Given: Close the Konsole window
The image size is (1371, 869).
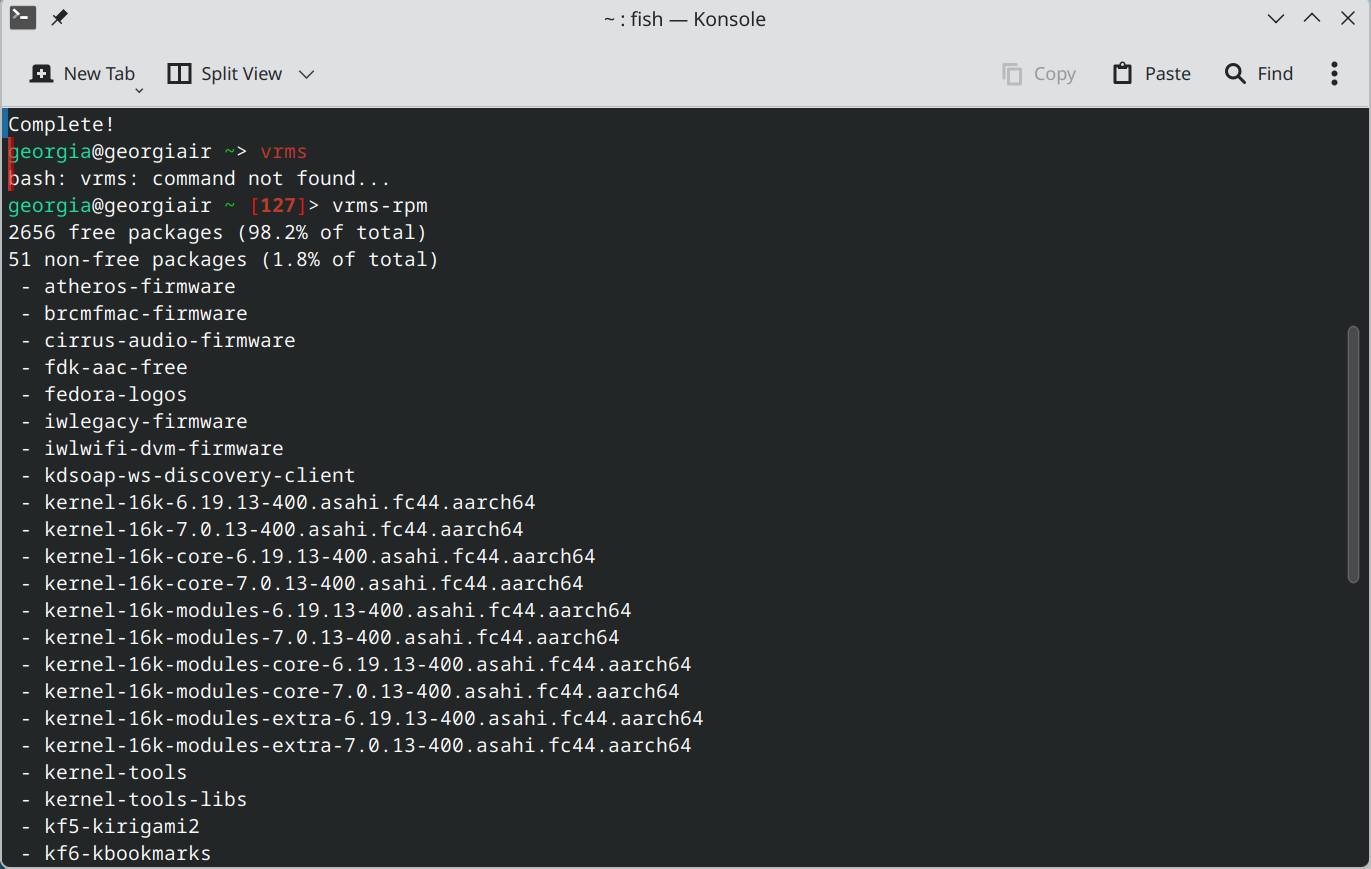Looking at the screenshot, I should (1346, 18).
